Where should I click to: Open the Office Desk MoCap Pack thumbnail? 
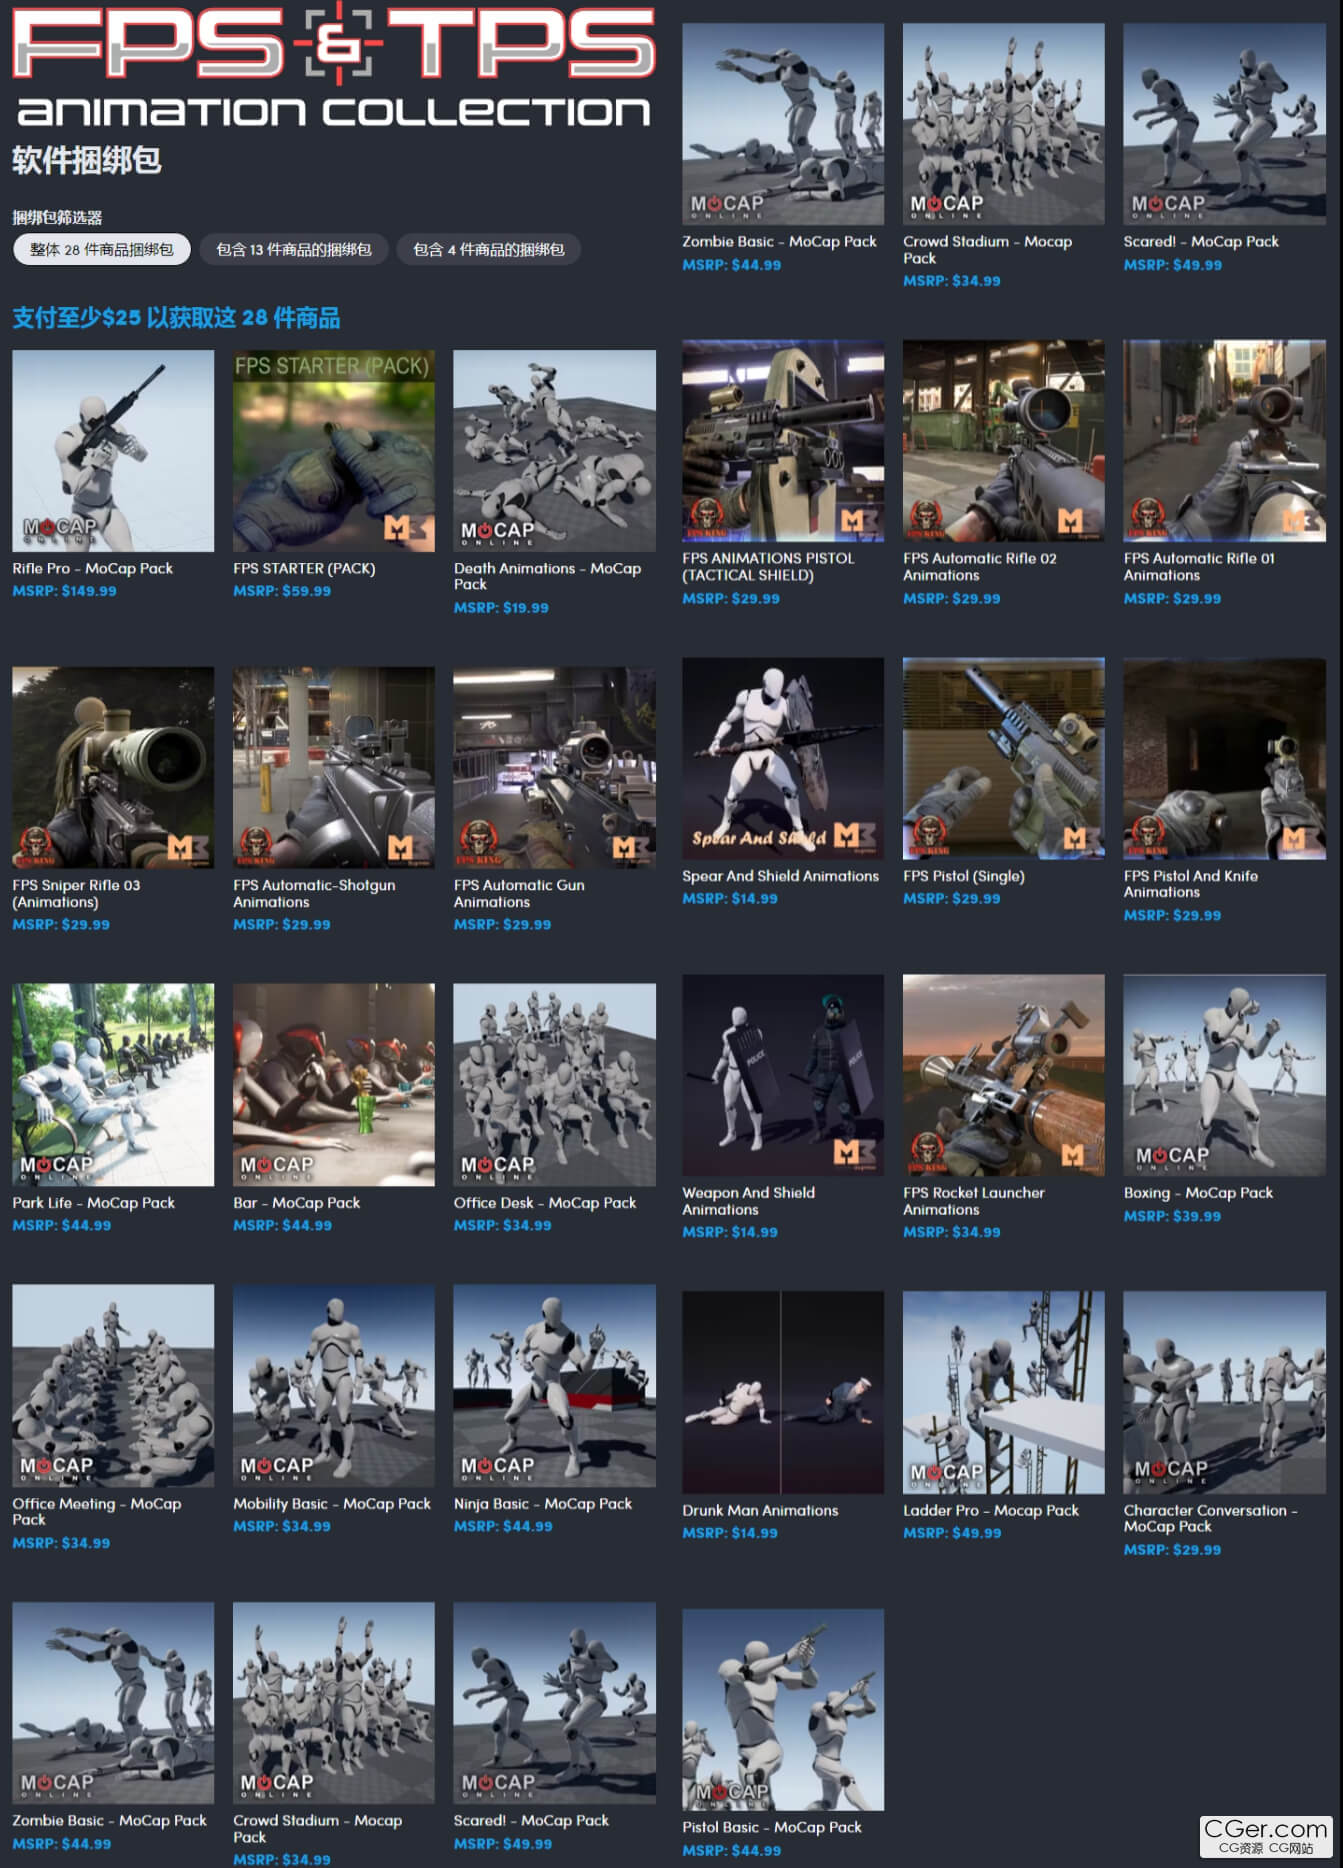[554, 1085]
